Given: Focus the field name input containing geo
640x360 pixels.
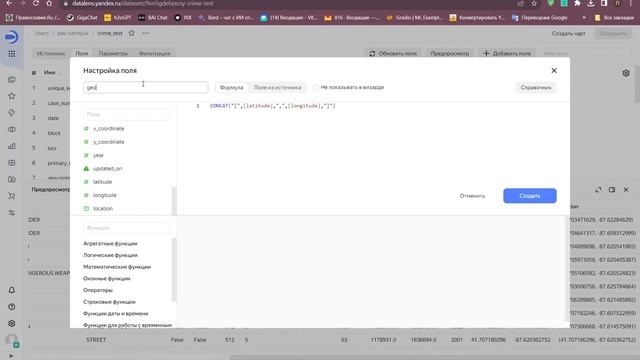Looking at the screenshot, I should [x=146, y=87].
